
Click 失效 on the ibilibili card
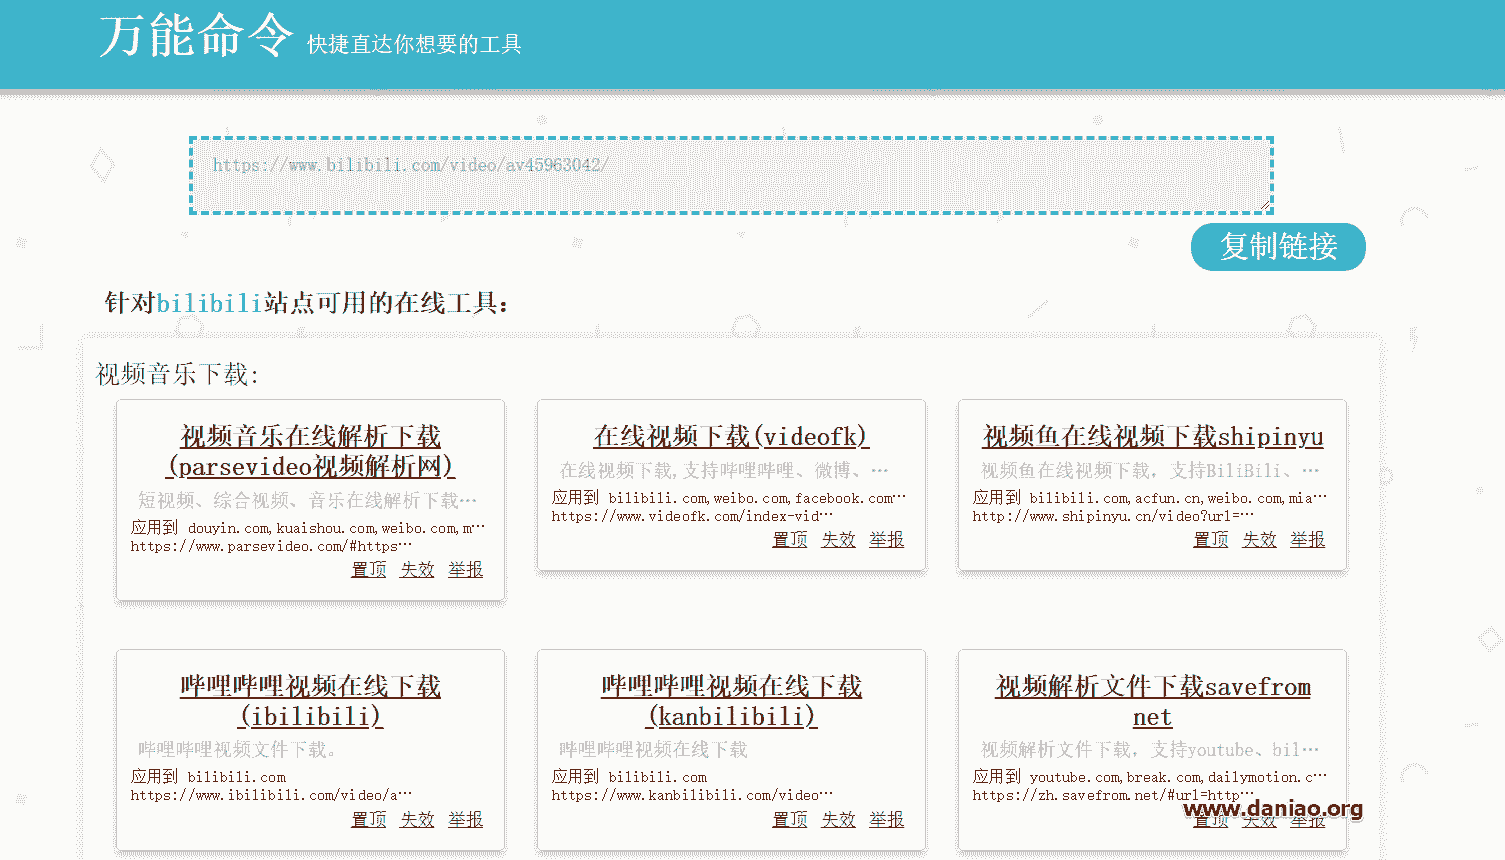point(417,819)
